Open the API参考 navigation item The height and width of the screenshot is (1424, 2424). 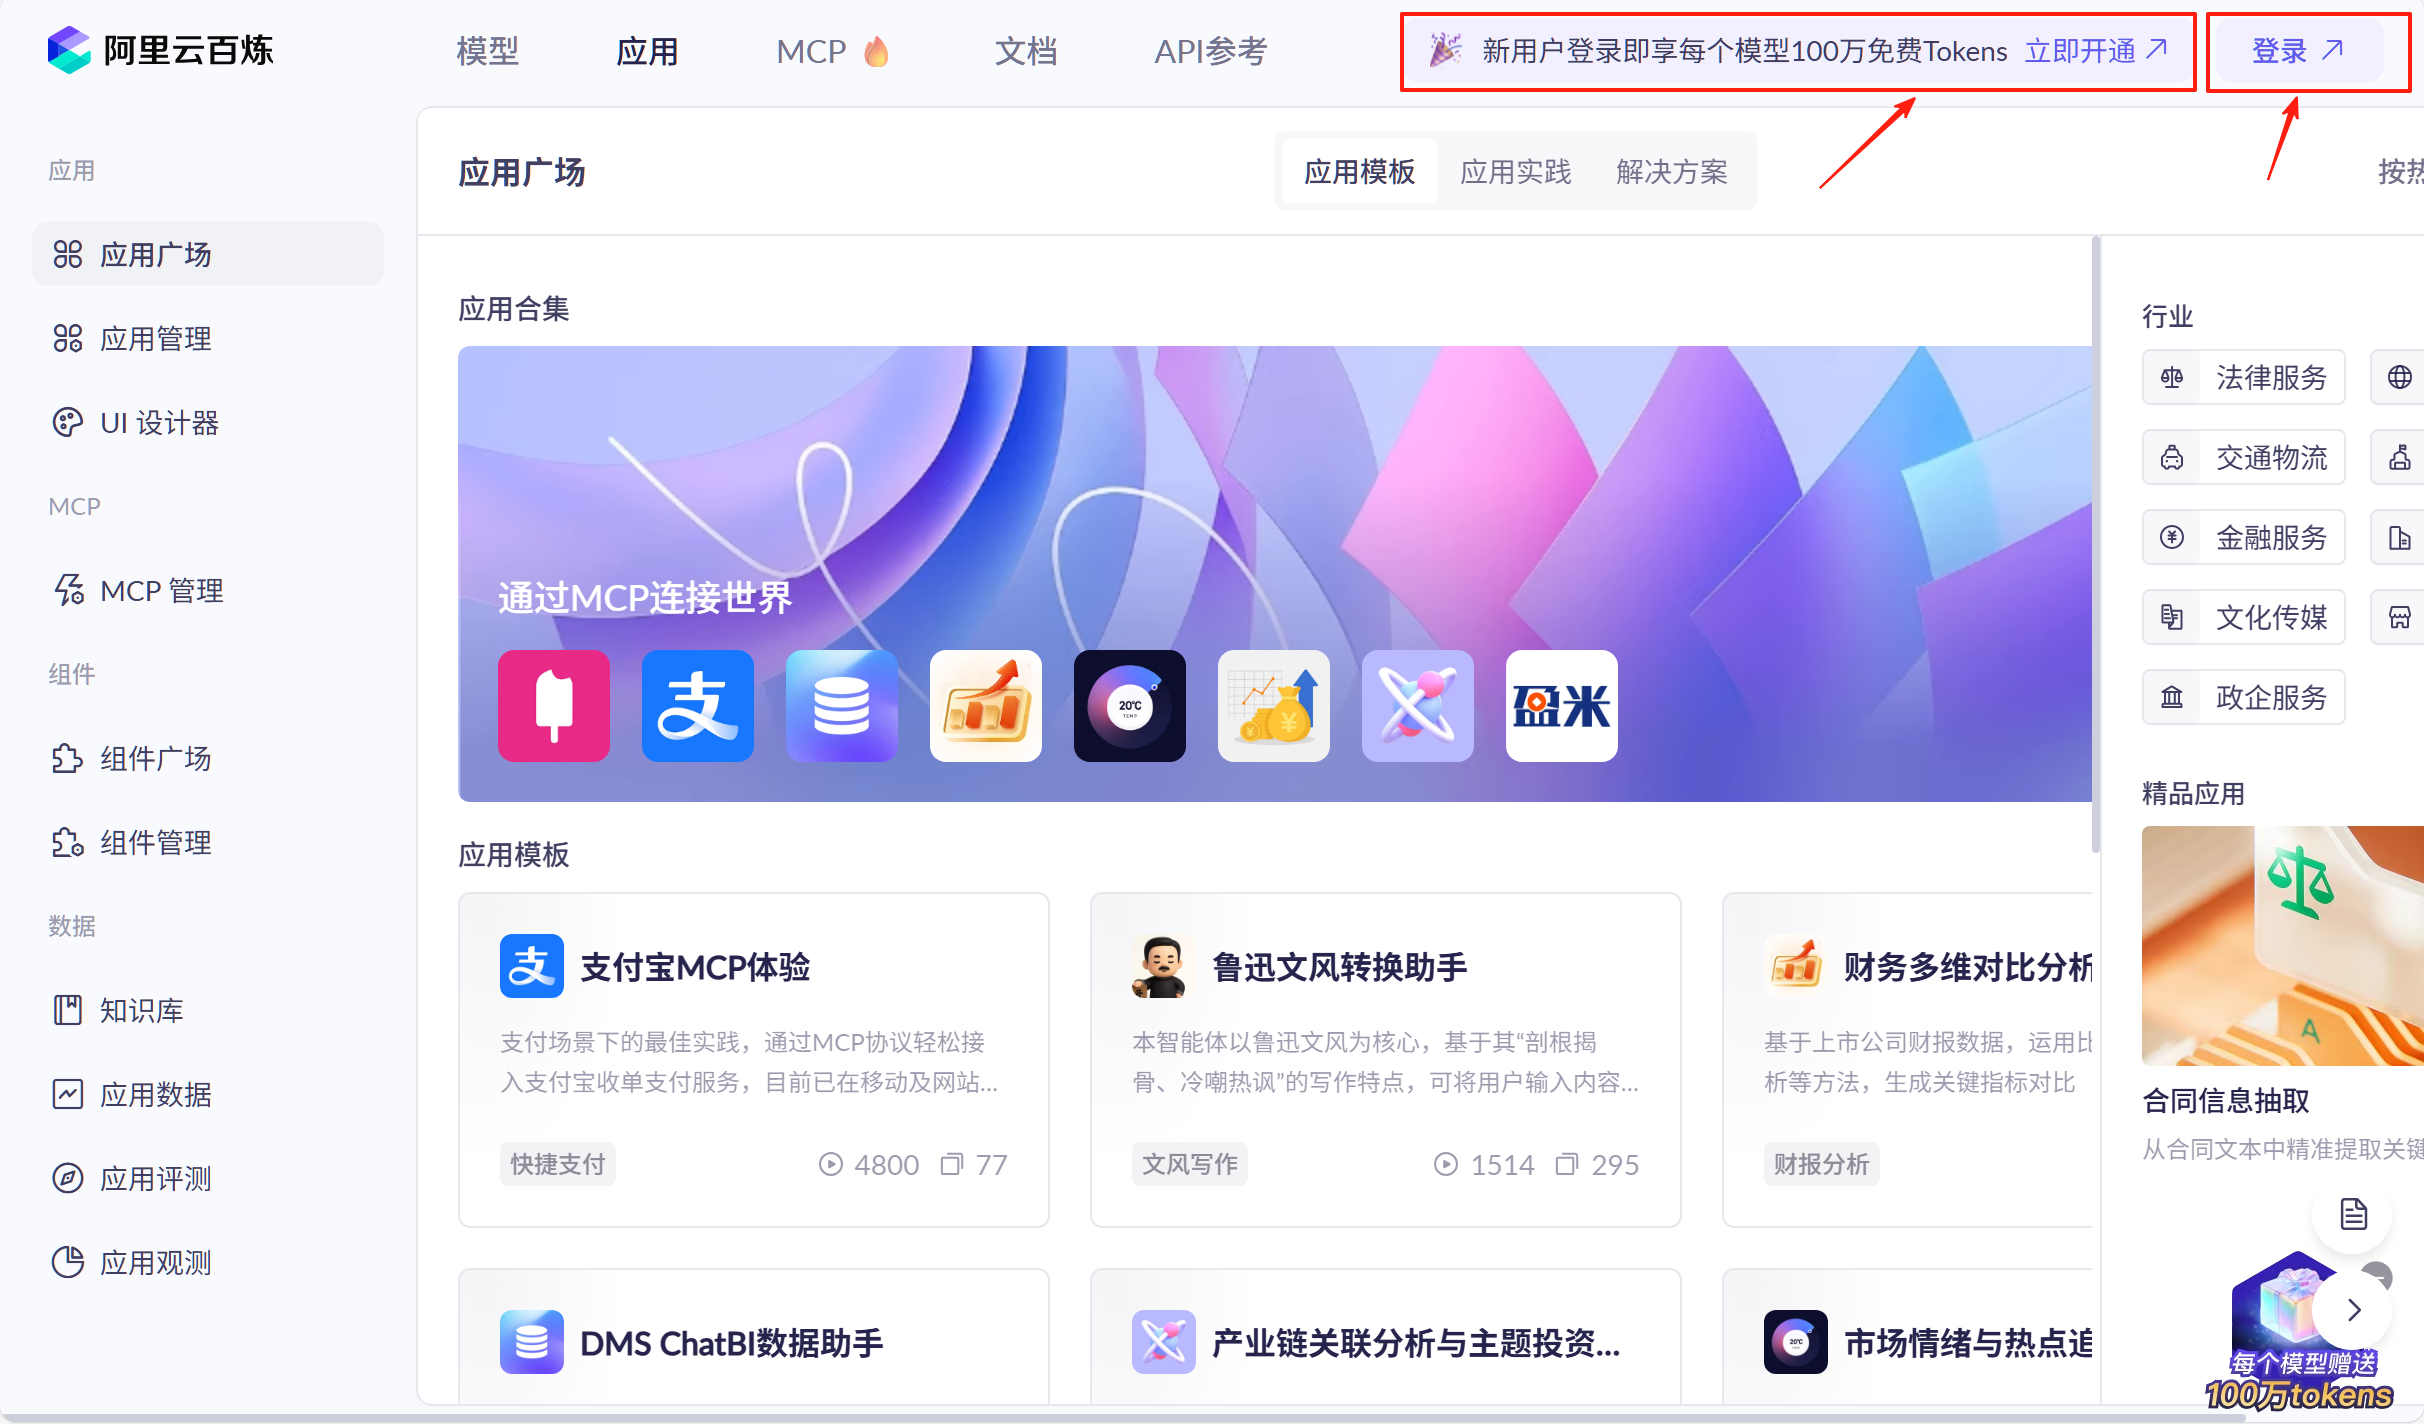click(1211, 50)
